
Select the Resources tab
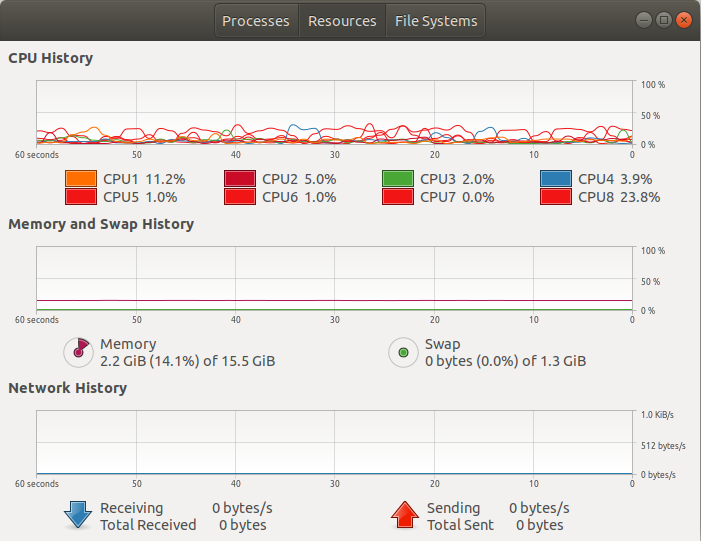click(342, 21)
